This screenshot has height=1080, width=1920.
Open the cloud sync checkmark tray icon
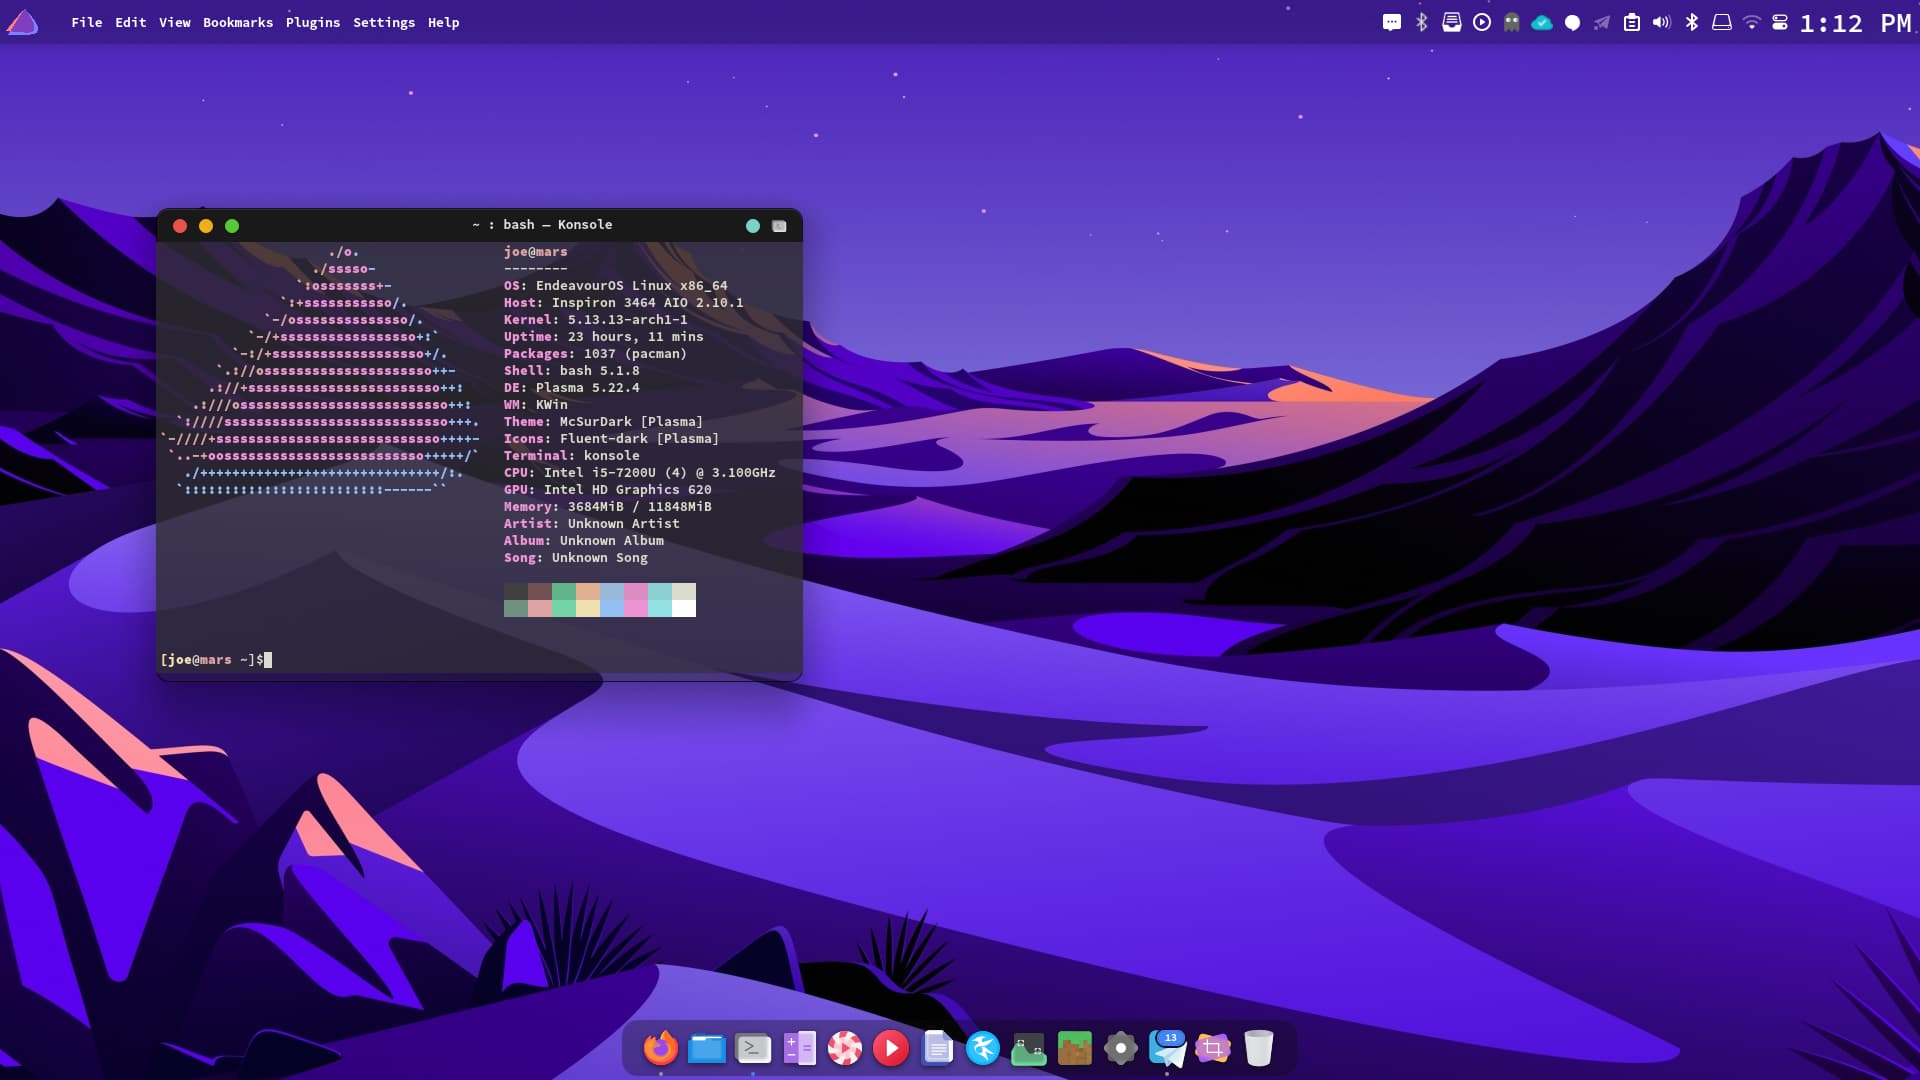coord(1542,22)
